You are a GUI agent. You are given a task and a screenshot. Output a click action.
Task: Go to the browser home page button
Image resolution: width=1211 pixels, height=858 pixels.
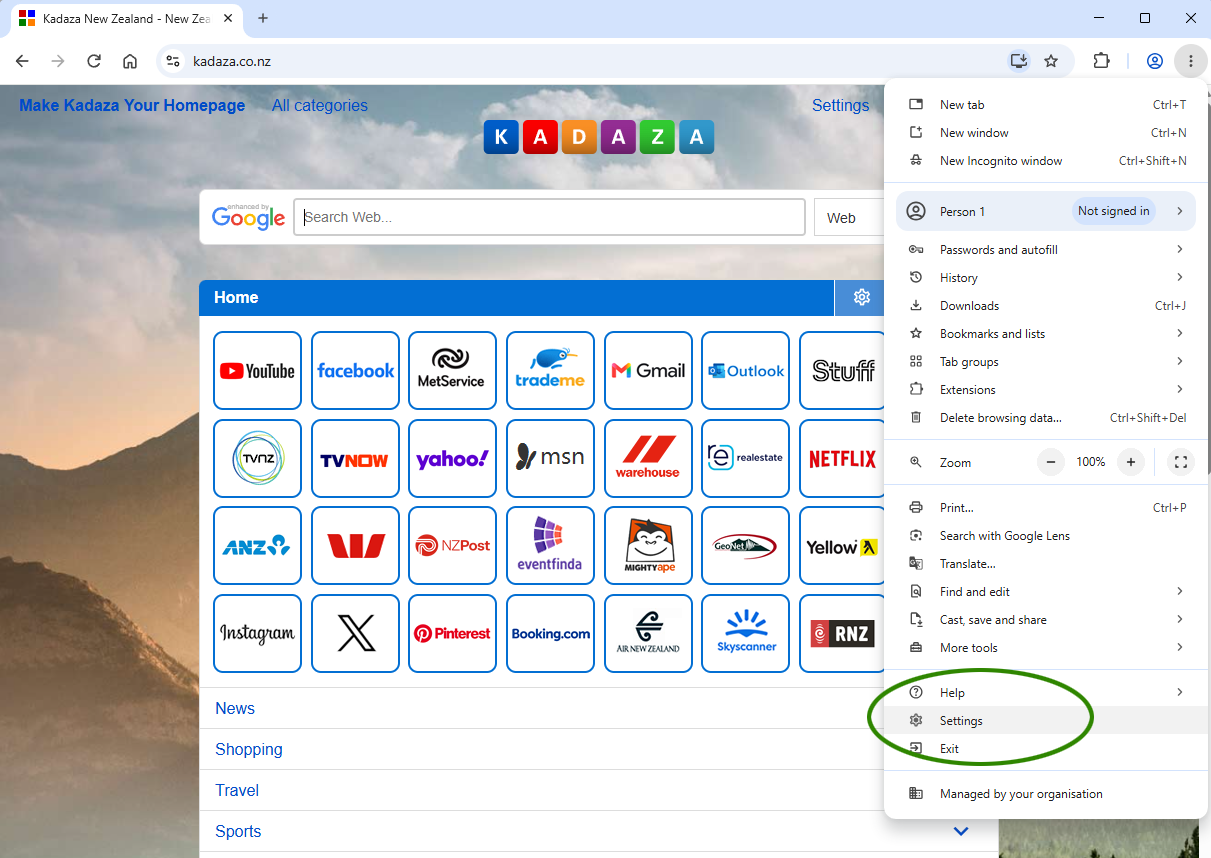tap(130, 61)
